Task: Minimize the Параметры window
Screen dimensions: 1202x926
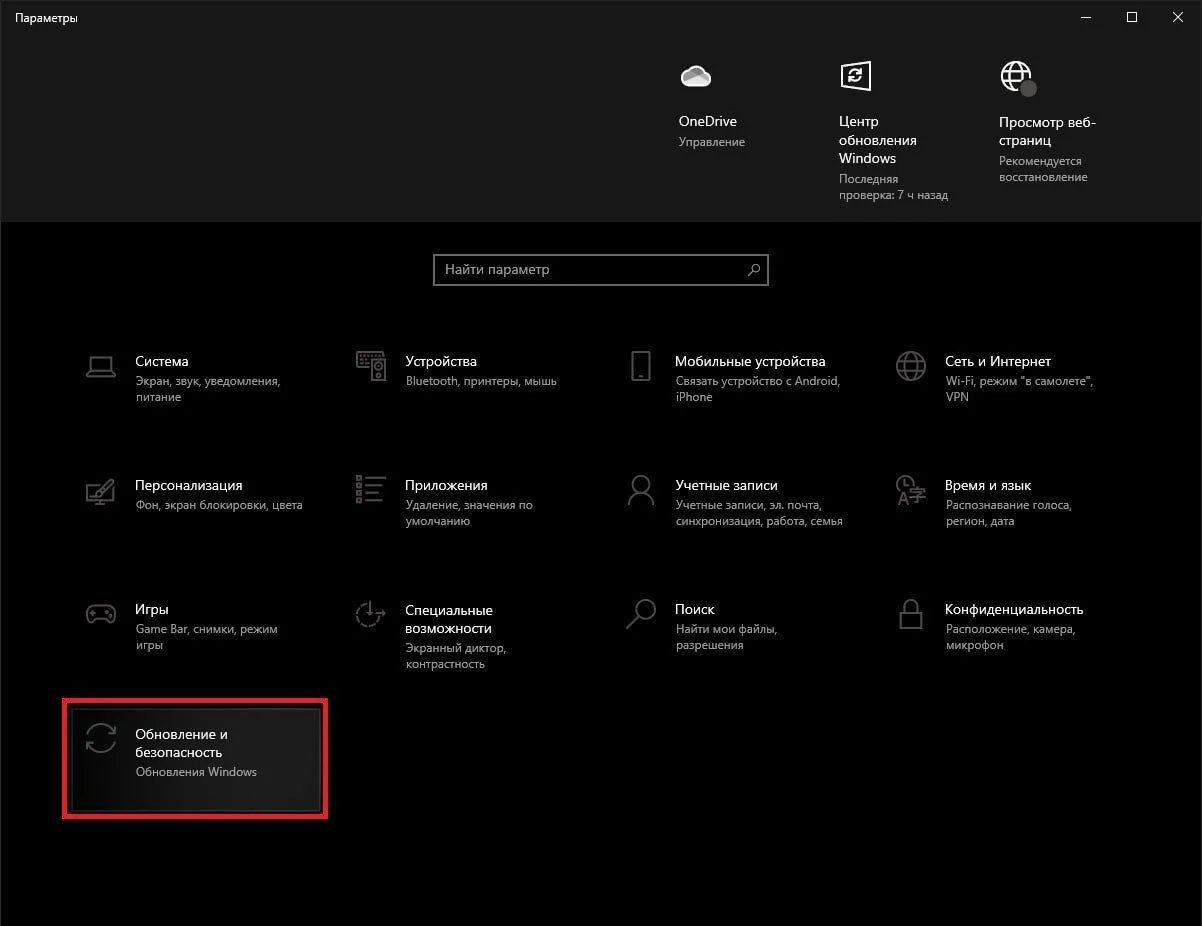Action: tap(1086, 17)
